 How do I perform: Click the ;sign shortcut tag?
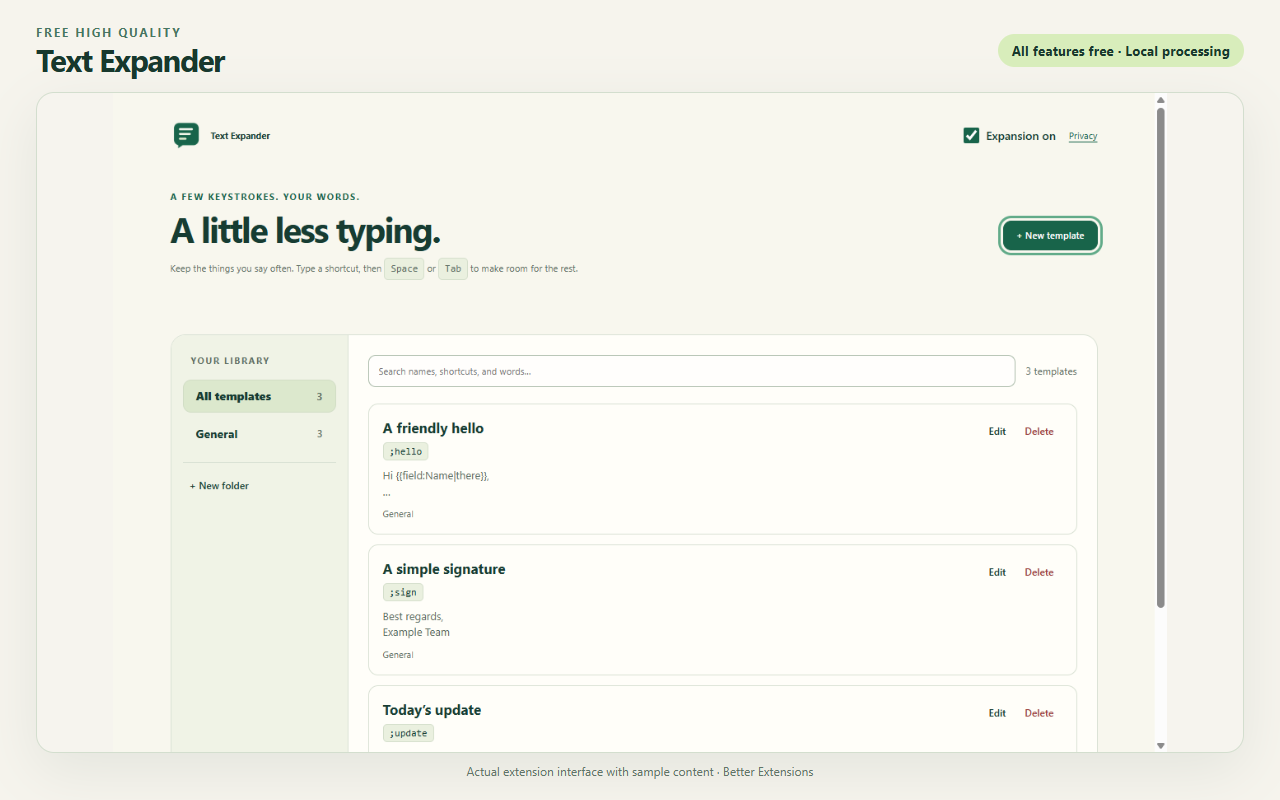[403, 593]
